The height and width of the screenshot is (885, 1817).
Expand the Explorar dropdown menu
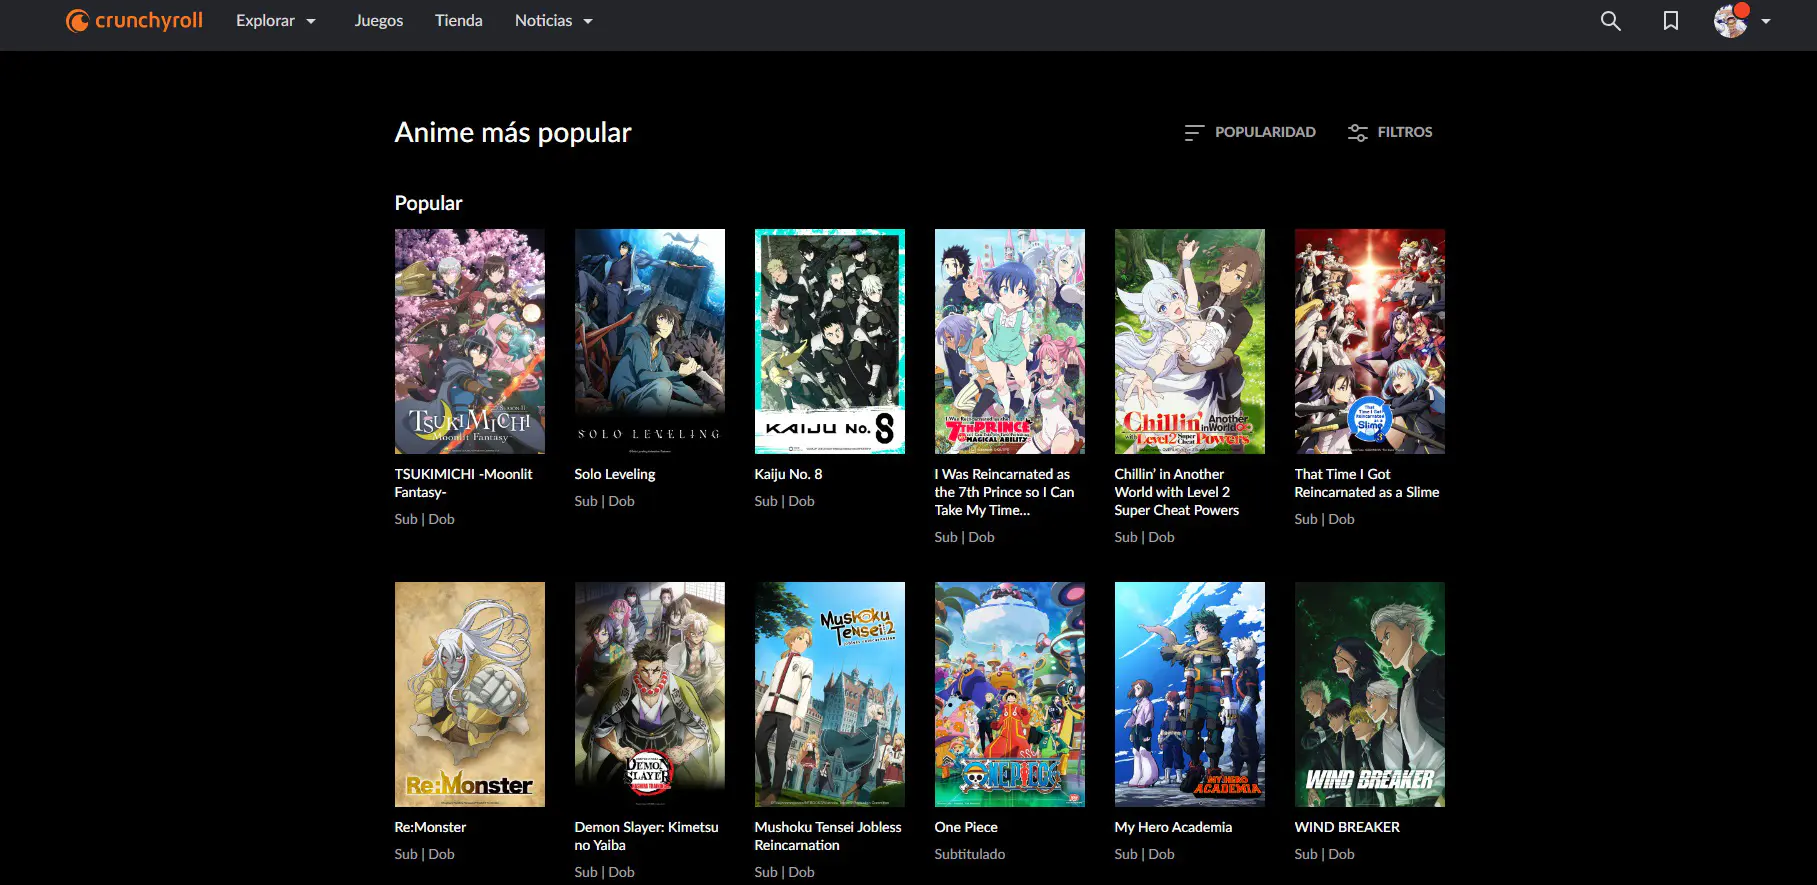(276, 20)
